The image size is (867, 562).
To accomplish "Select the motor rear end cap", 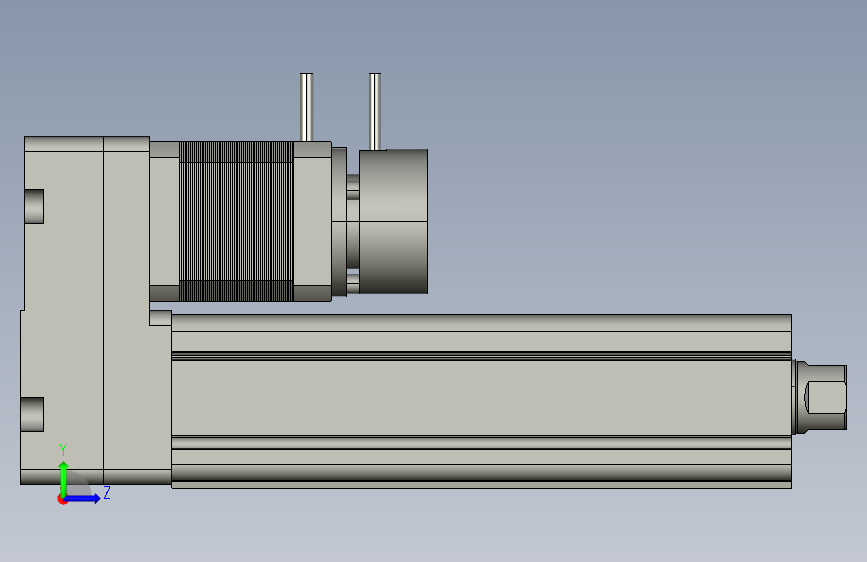I will pyautogui.click(x=312, y=221).
